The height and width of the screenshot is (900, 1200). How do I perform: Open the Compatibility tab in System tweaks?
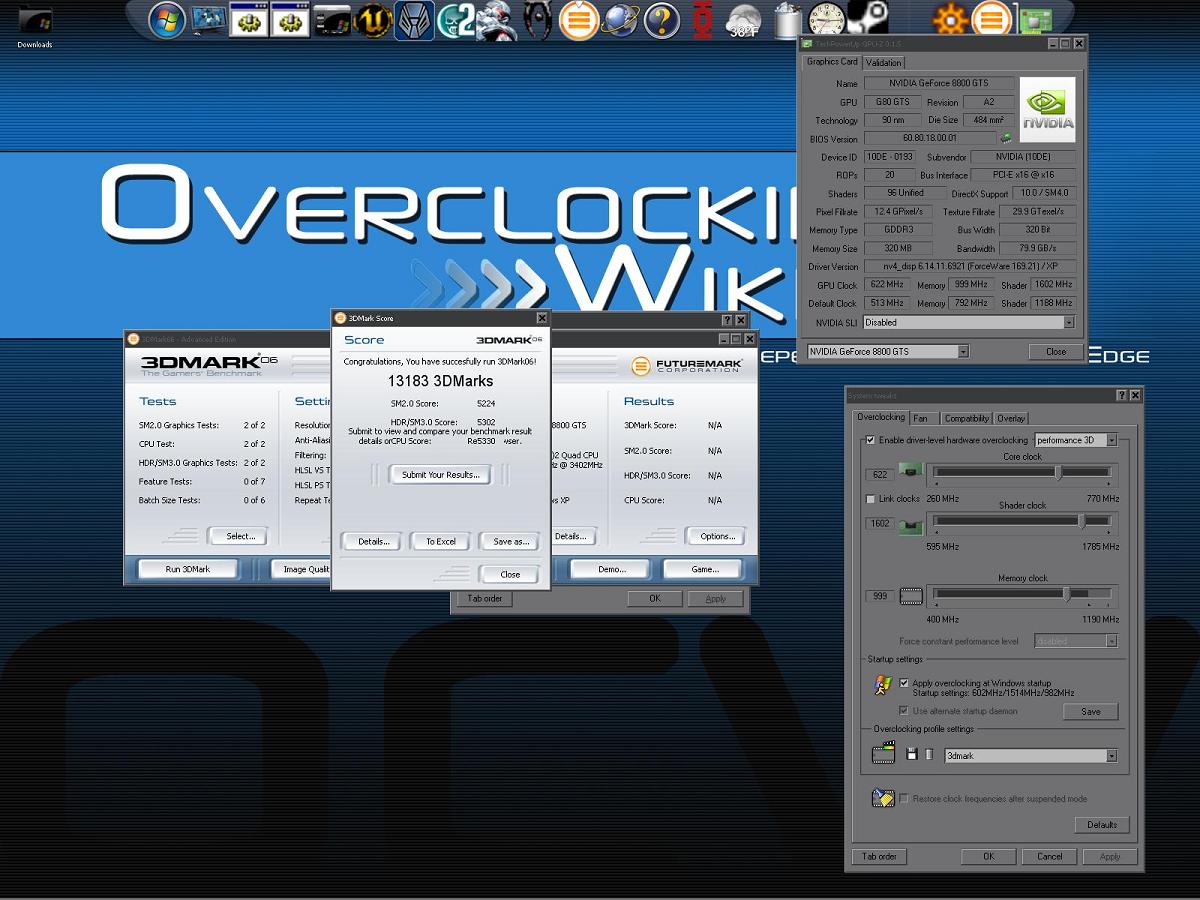click(x=967, y=418)
